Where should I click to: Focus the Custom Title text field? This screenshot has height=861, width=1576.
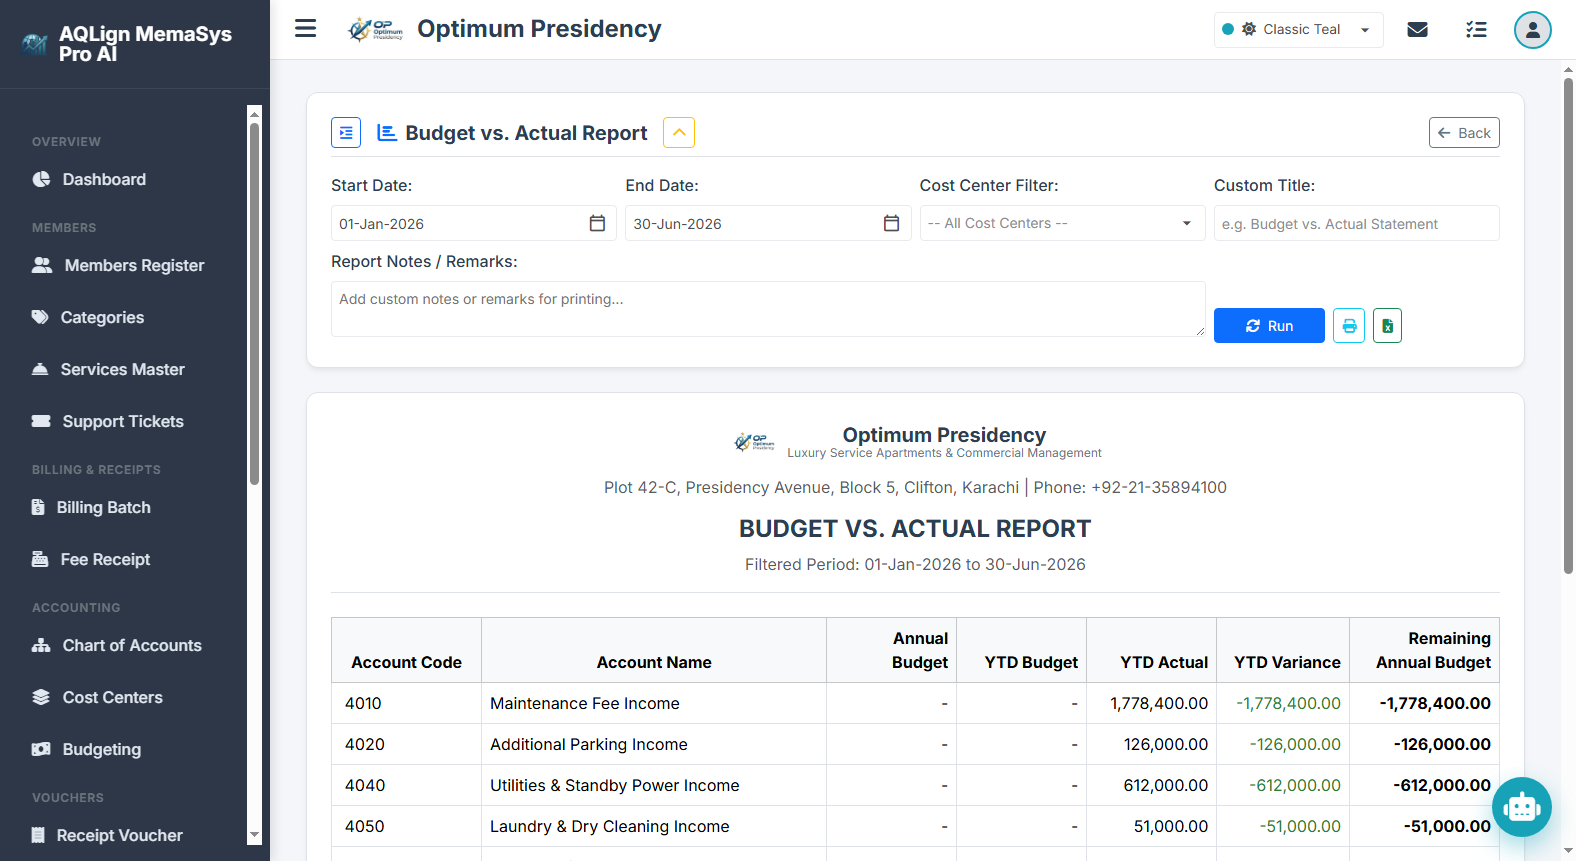pyautogui.click(x=1357, y=223)
